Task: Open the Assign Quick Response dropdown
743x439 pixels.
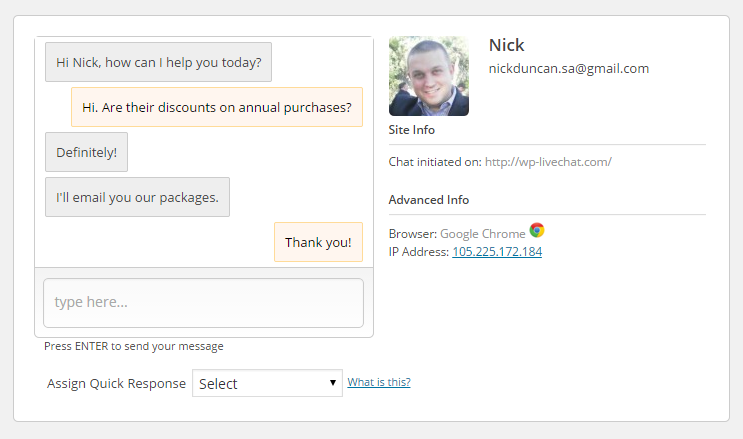Action: pos(267,383)
